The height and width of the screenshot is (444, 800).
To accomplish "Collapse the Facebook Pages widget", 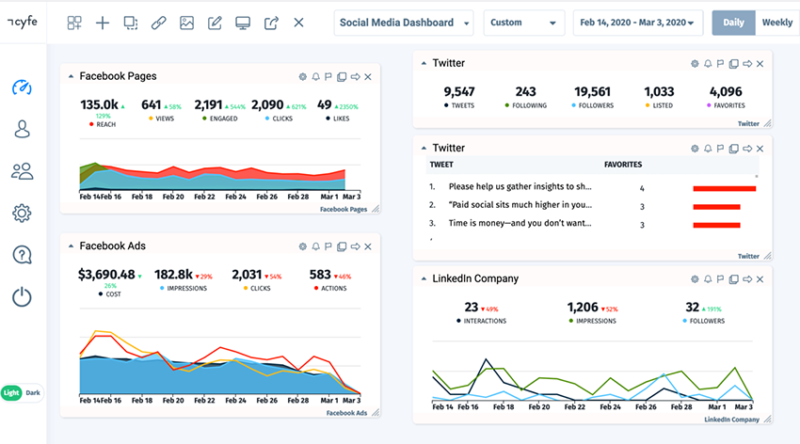I will [x=70, y=77].
